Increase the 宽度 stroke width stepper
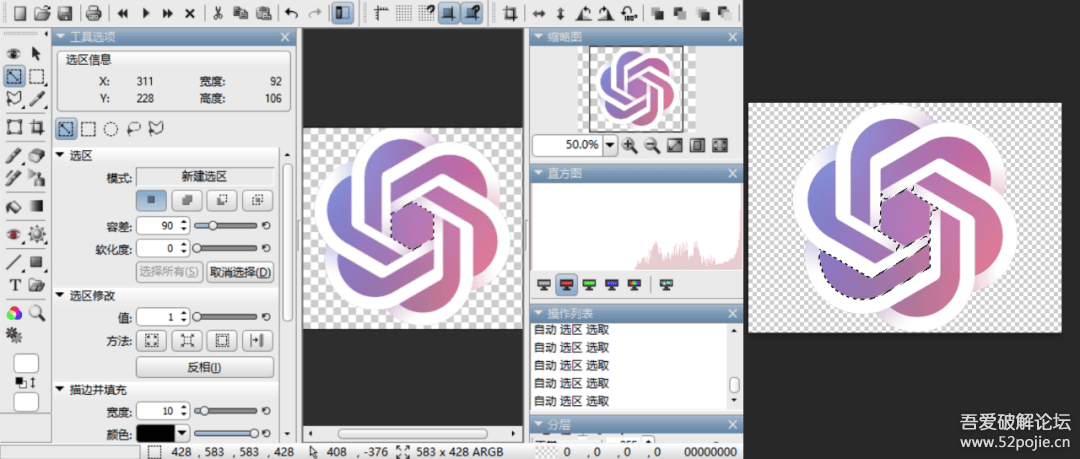 (x=184, y=407)
